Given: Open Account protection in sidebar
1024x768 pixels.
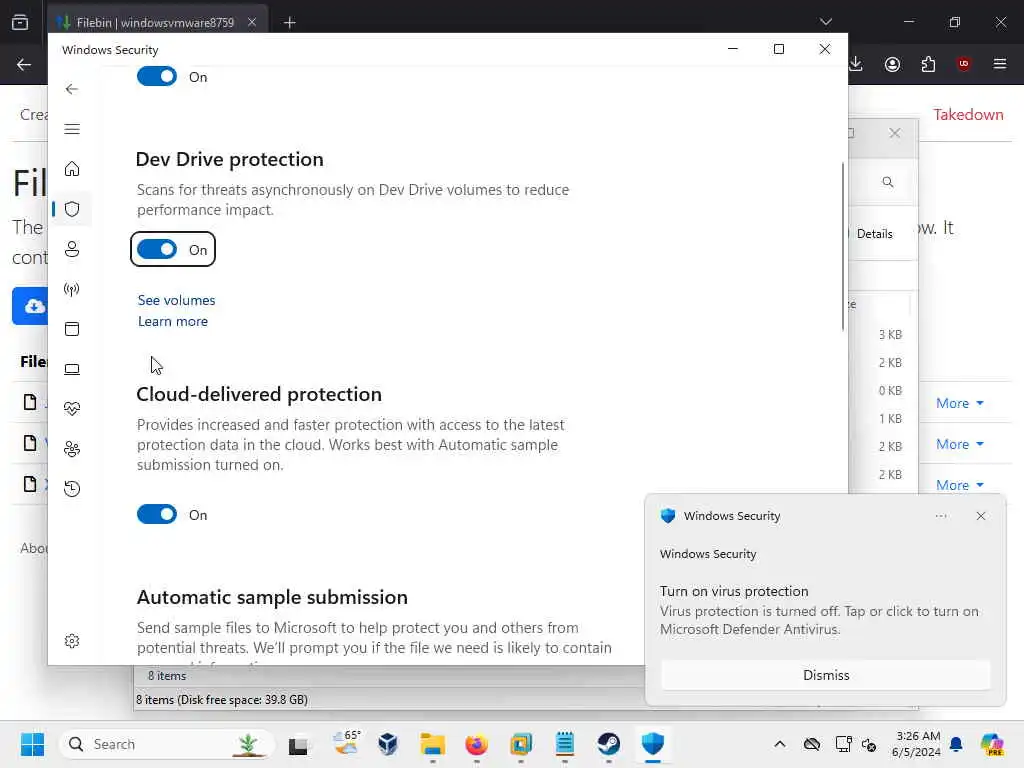Looking at the screenshot, I should (x=72, y=249).
